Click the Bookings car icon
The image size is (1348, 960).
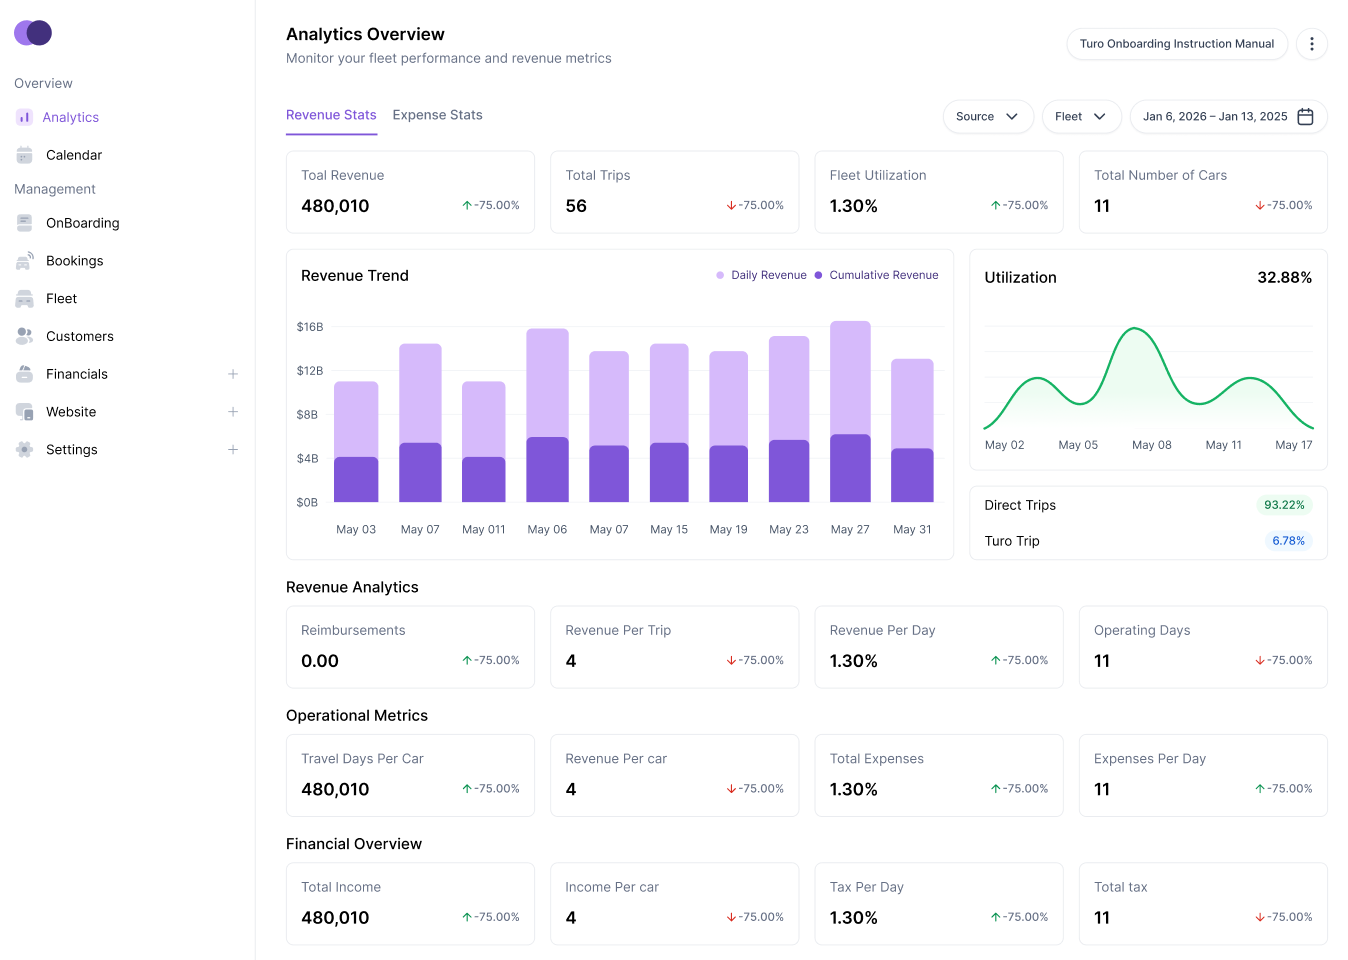[x=25, y=261]
